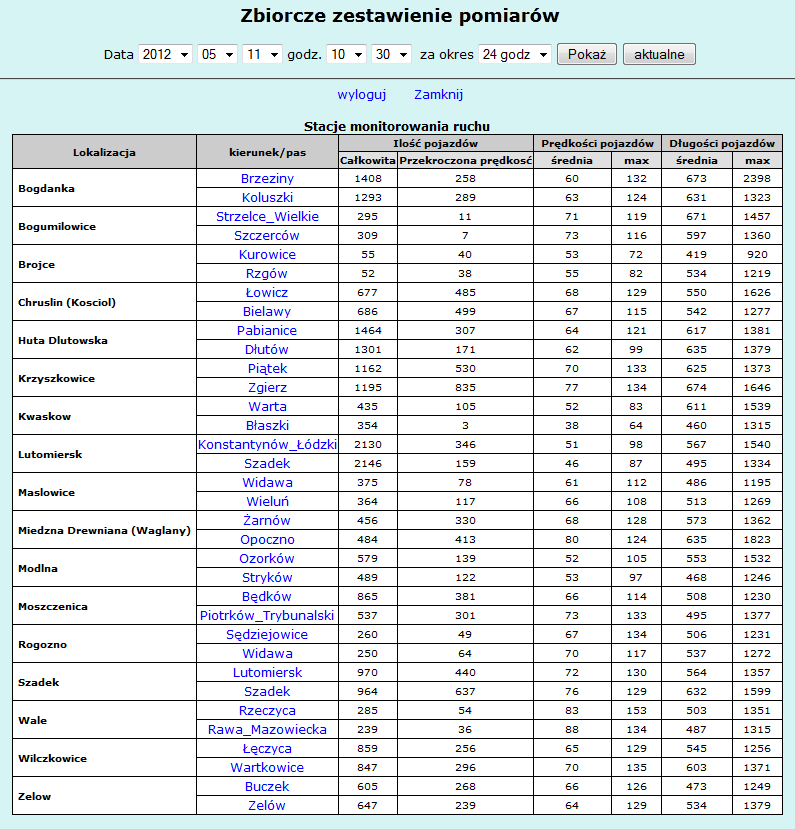The image size is (795, 829).
Task: Open the Konstantynów_Łódzki link
Action: click(x=267, y=445)
